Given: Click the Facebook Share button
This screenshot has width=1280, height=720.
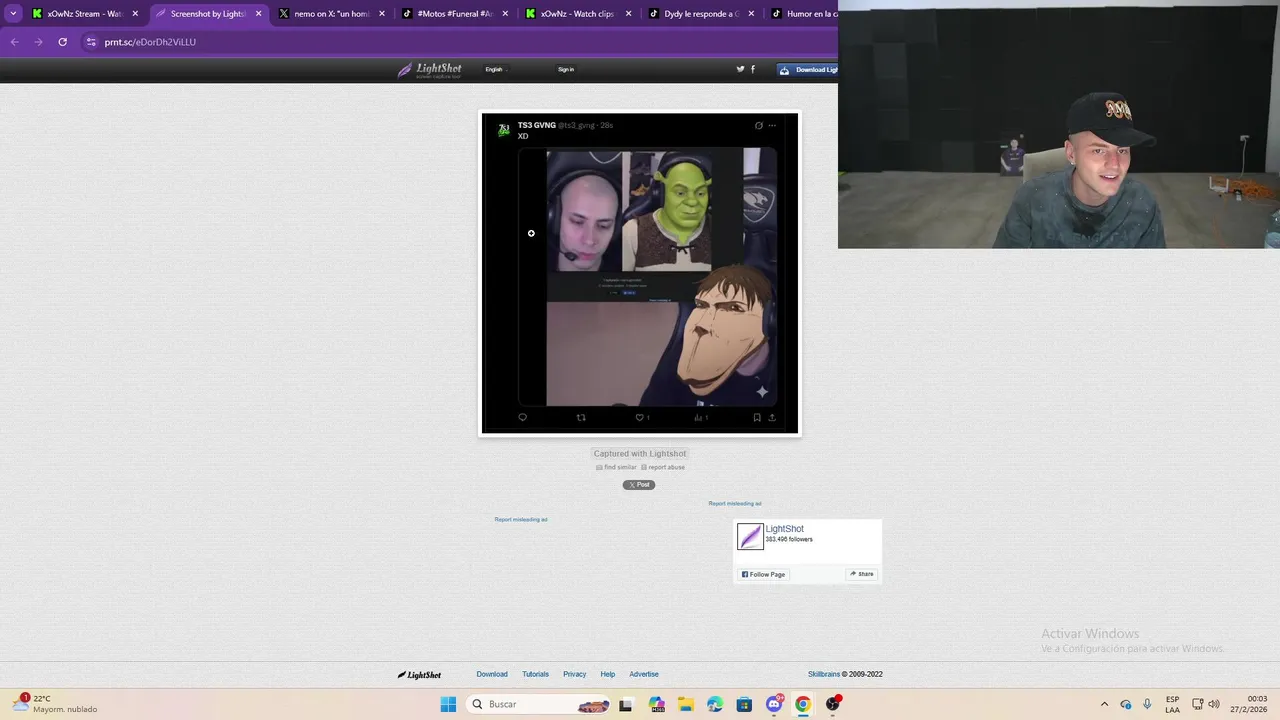Looking at the screenshot, I should click(x=862, y=574).
